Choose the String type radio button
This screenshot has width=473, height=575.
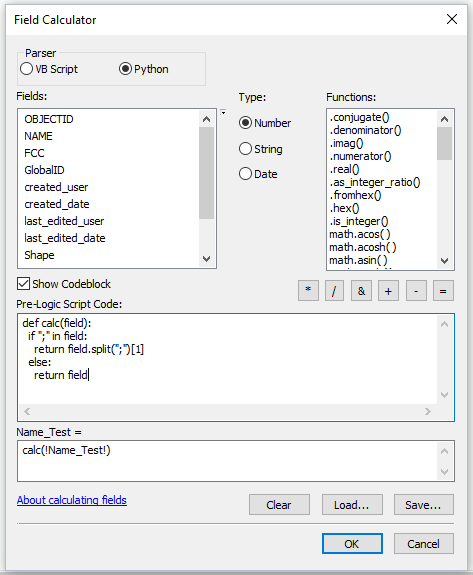click(x=261, y=149)
